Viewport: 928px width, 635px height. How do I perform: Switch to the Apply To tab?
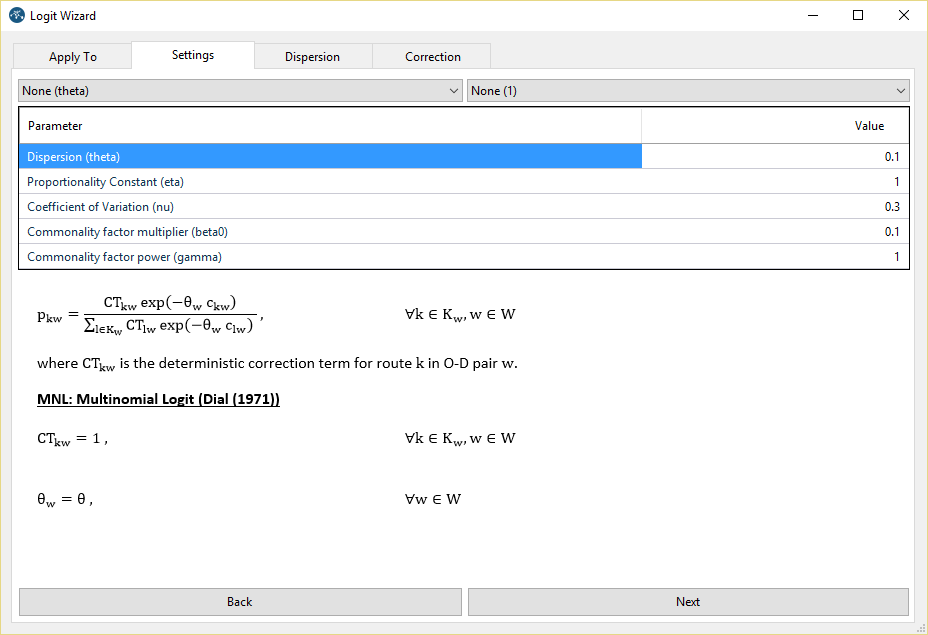point(73,57)
